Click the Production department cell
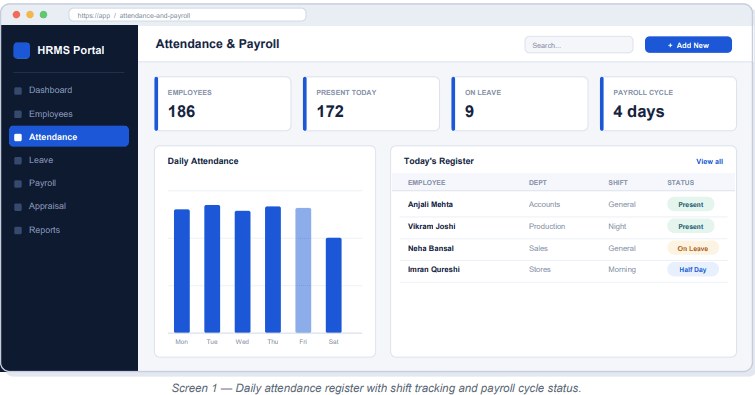Image resolution: width=755 pixels, height=395 pixels. [547, 226]
